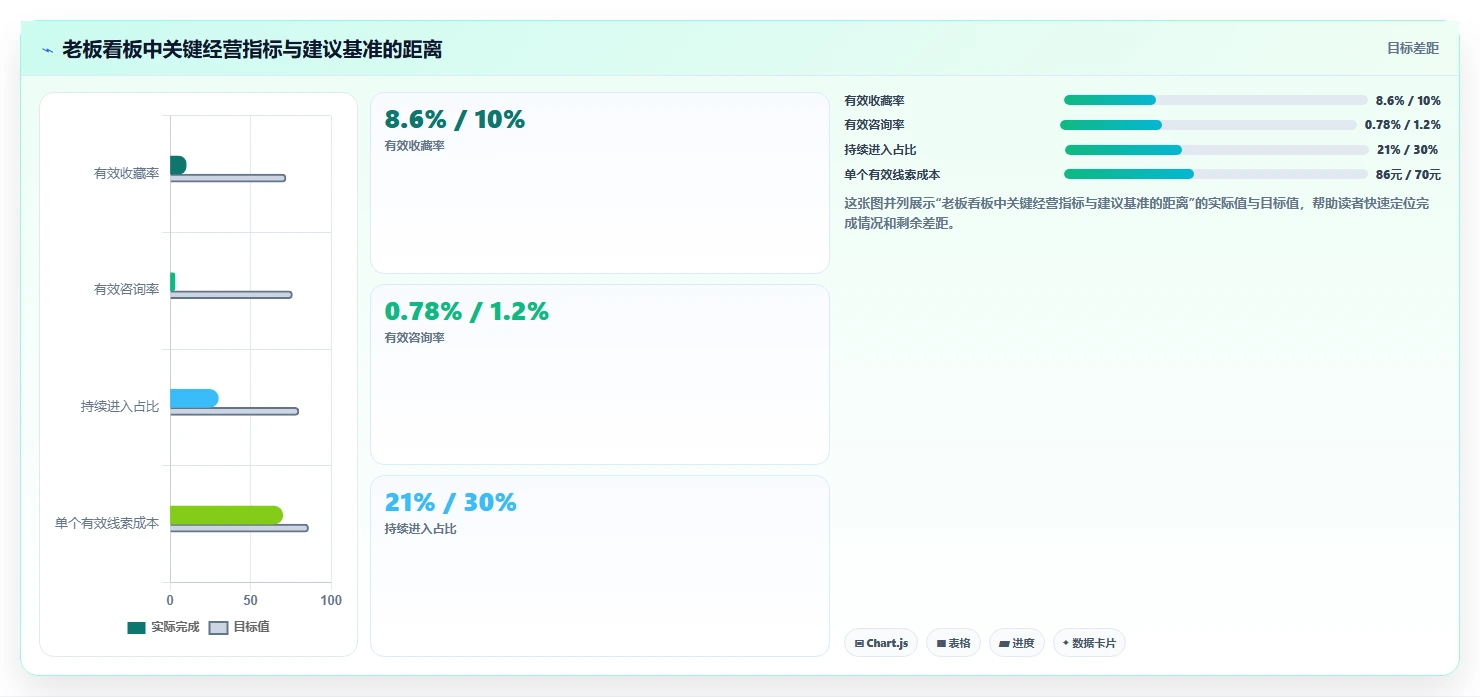
Task: Click the blue 持续进入占比 actual bar
Action: point(194,398)
